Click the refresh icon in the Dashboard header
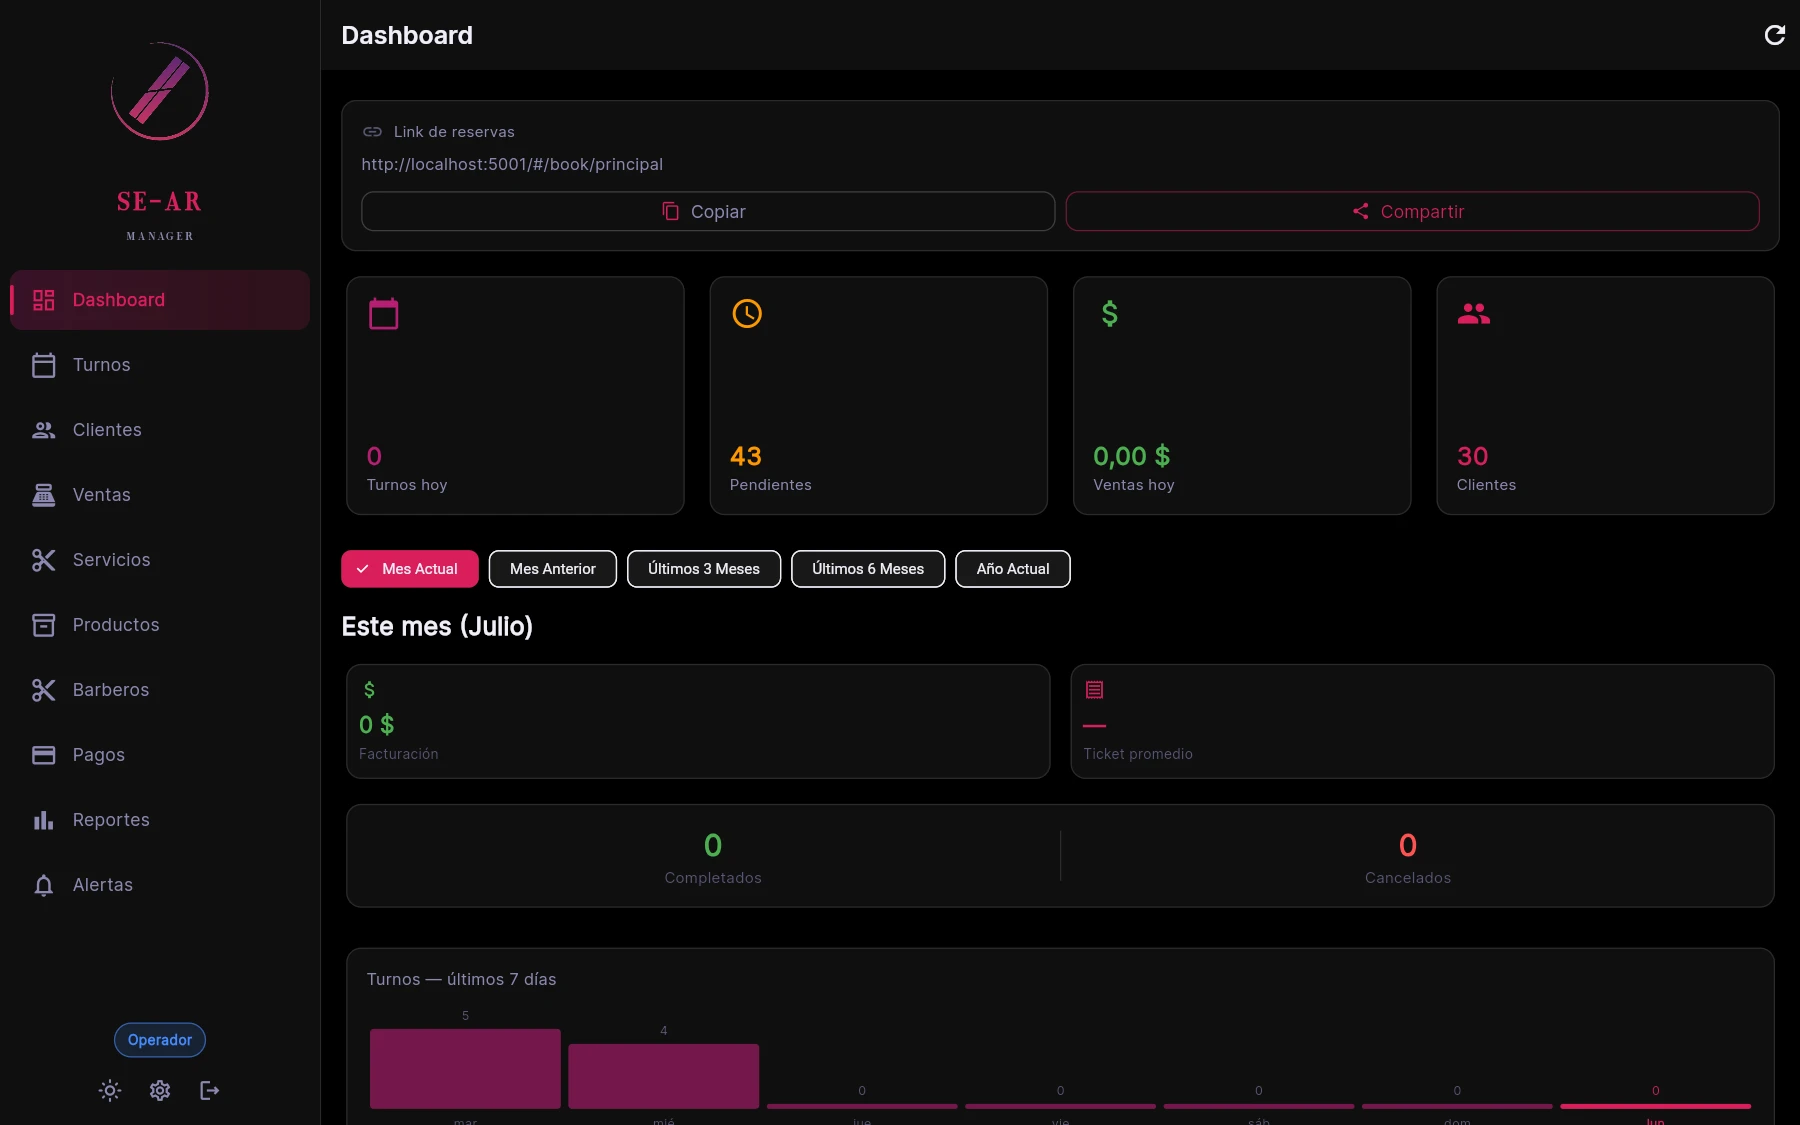 (x=1775, y=35)
